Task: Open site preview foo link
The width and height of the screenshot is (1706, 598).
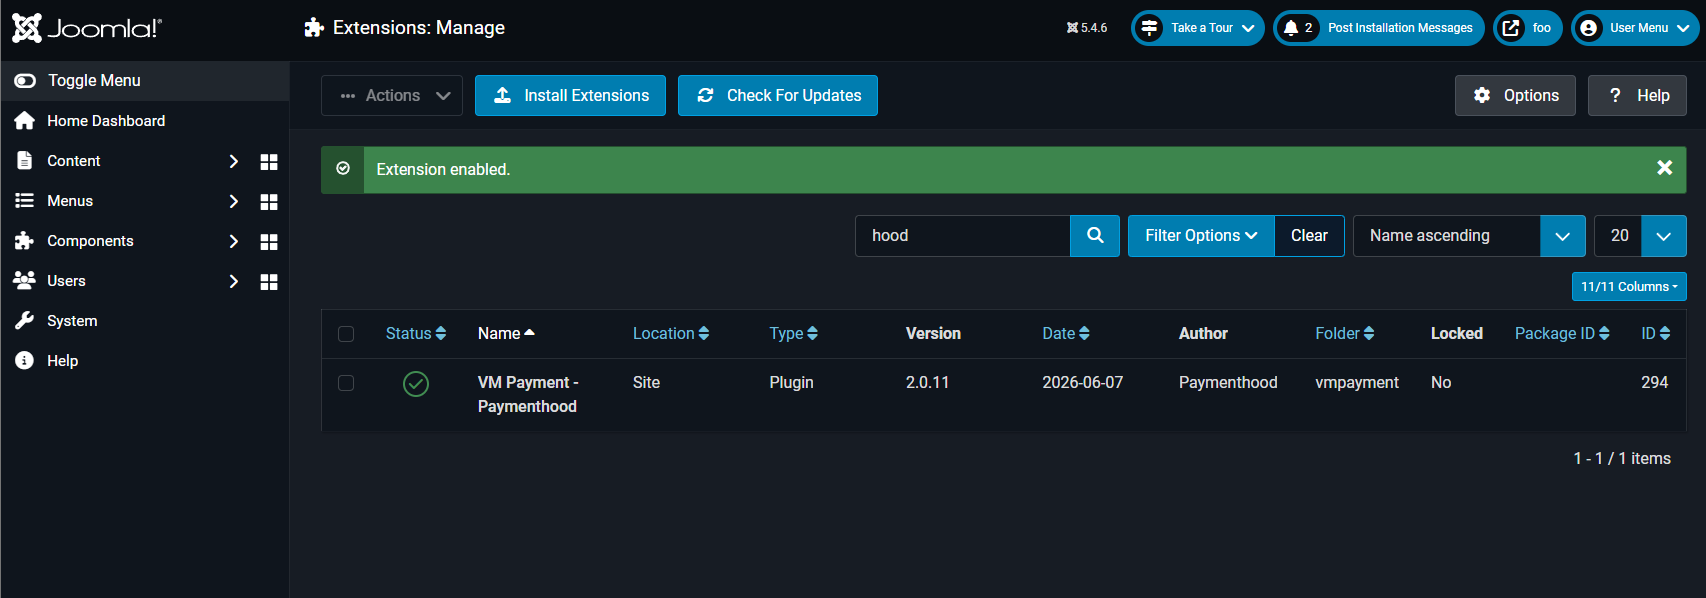Action: pyautogui.click(x=1528, y=28)
